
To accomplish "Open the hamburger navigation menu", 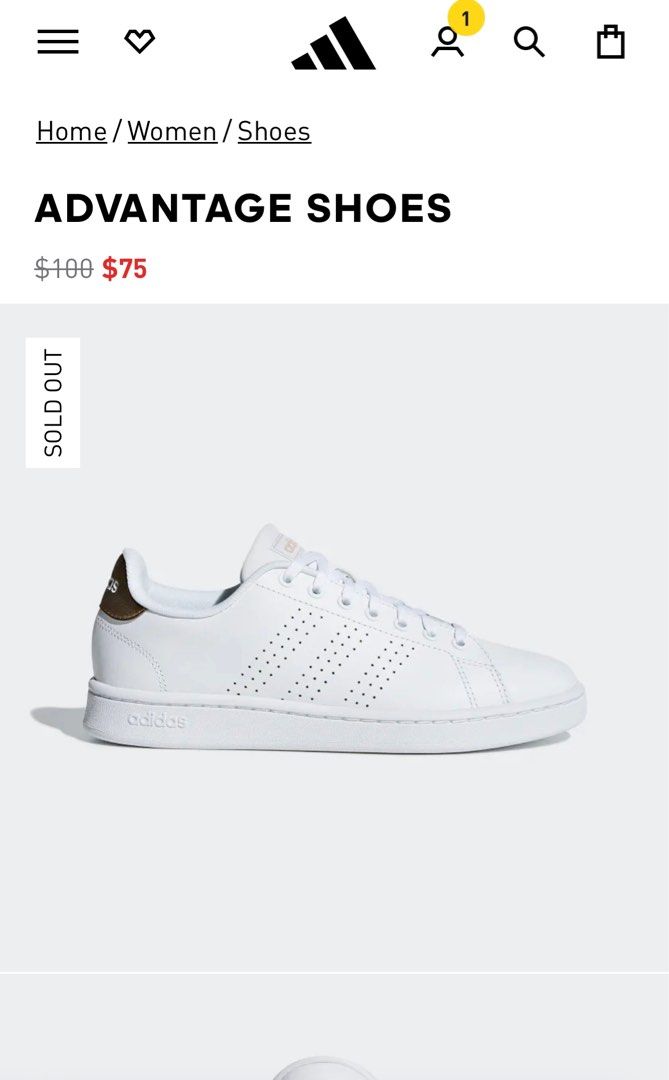I will point(58,42).
